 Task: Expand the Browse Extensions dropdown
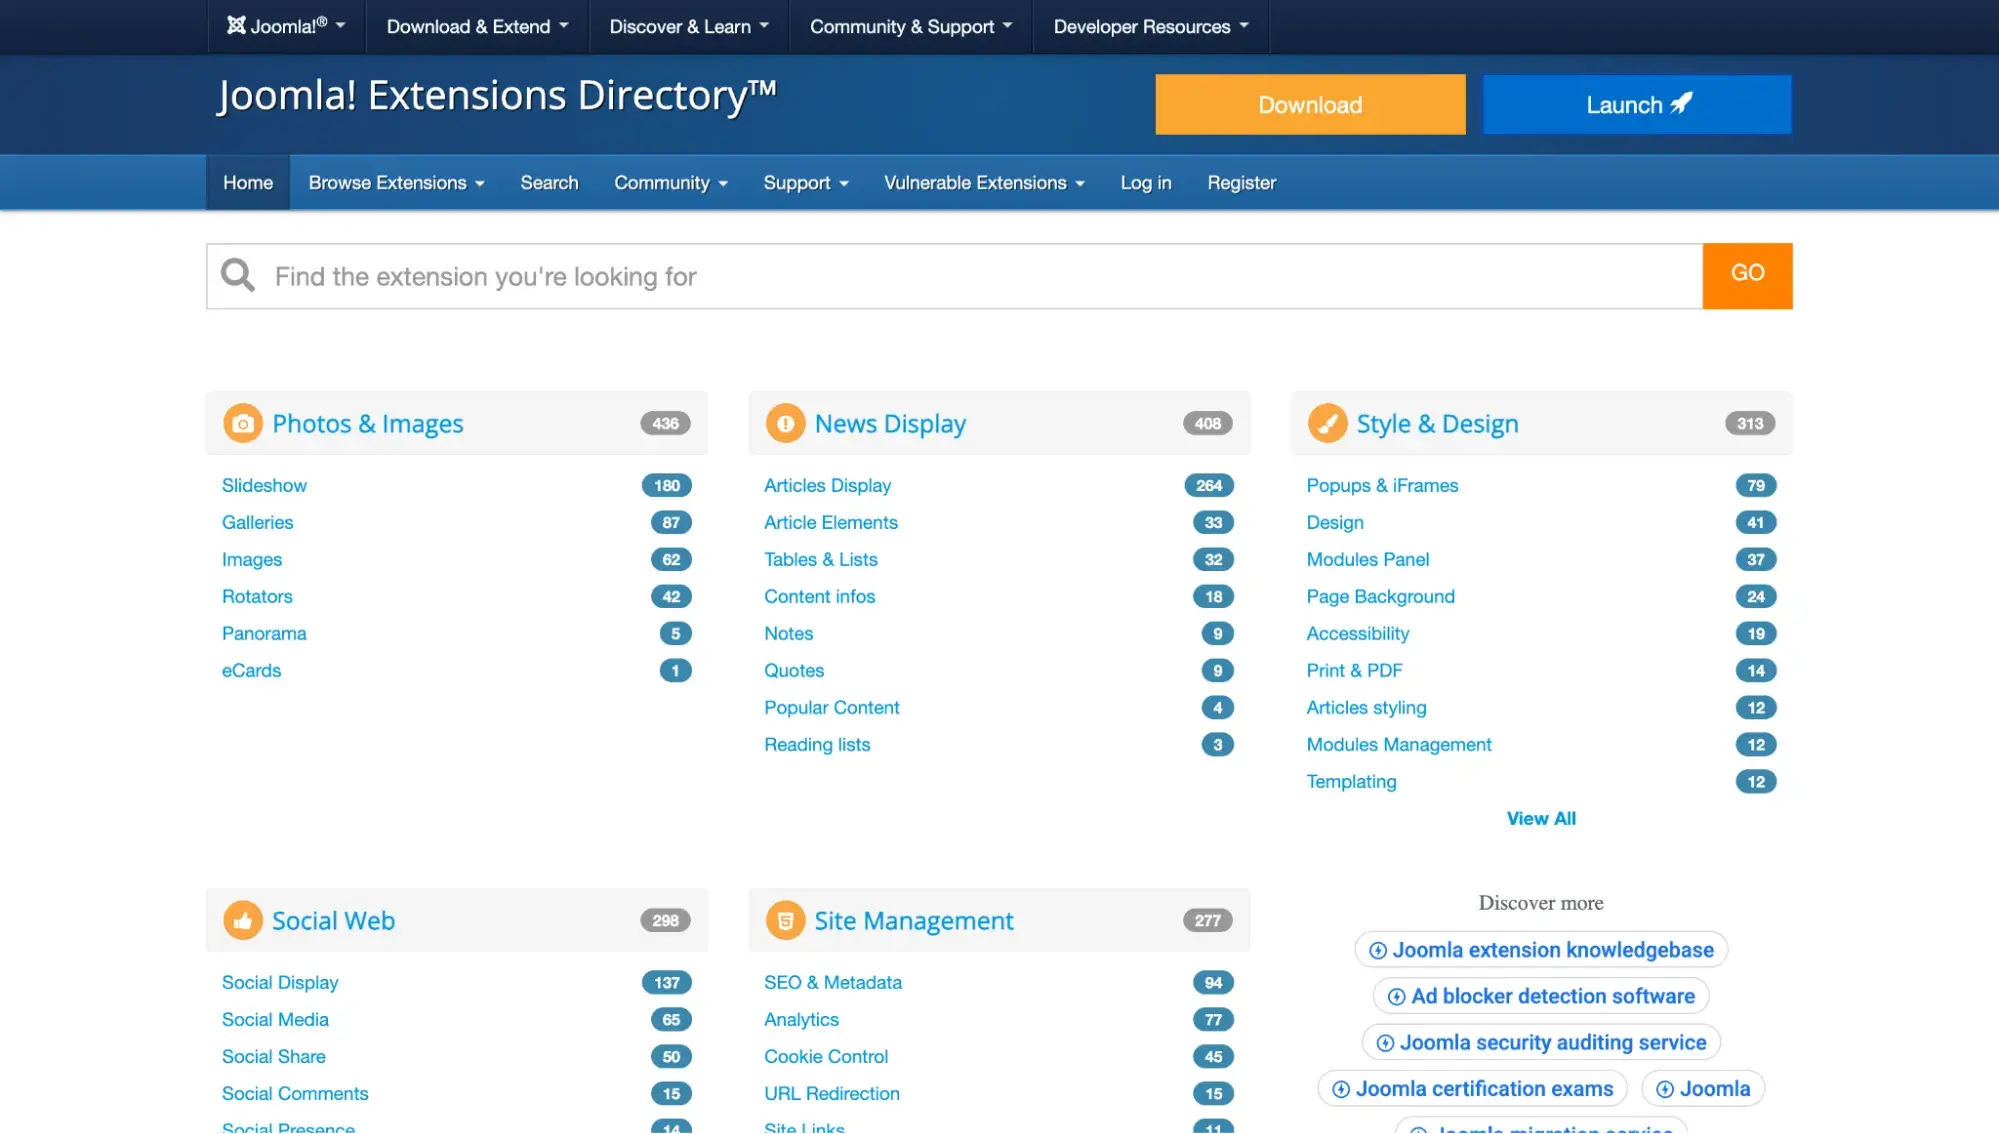(395, 182)
